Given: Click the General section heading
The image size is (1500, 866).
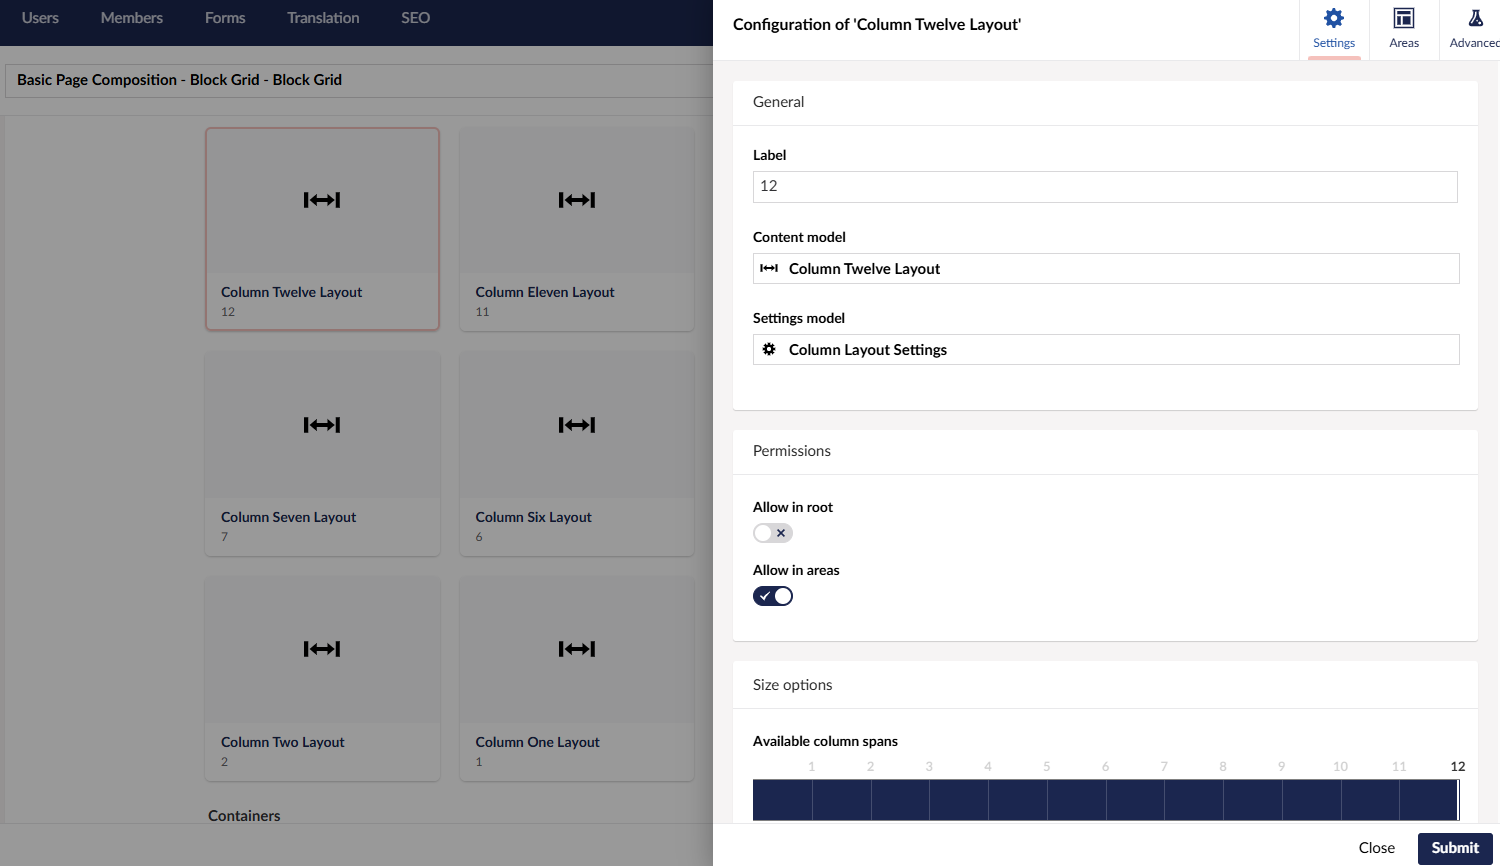Looking at the screenshot, I should click(x=778, y=102).
